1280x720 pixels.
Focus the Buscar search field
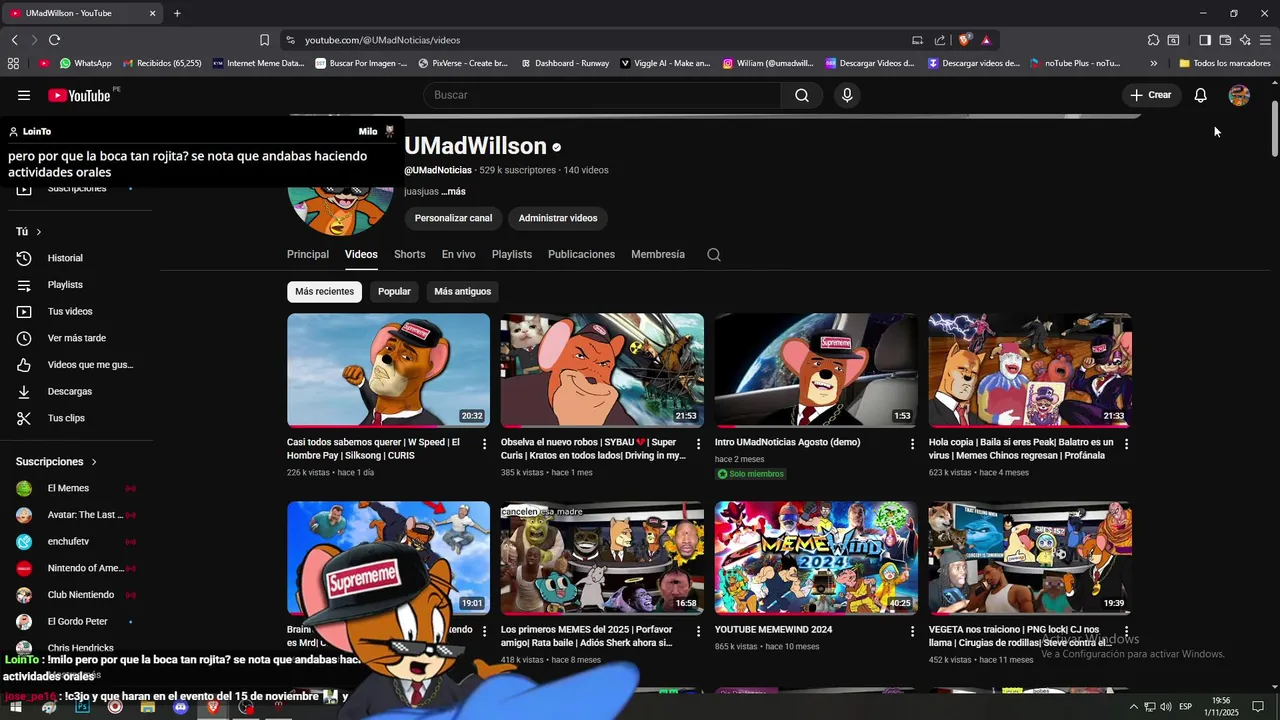click(x=602, y=95)
